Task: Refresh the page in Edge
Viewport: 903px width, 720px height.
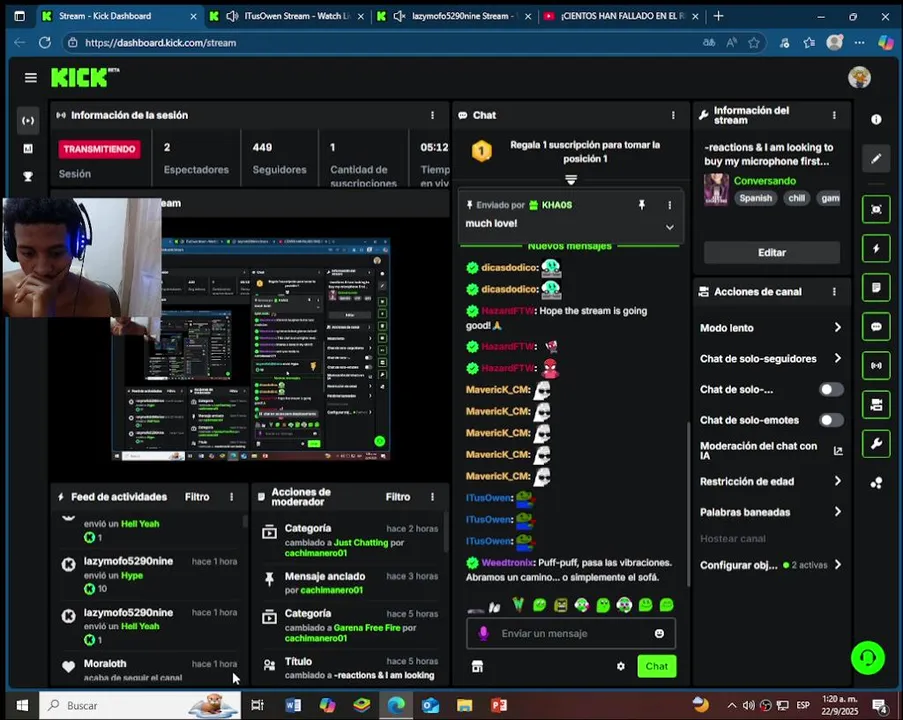Action: click(x=44, y=43)
